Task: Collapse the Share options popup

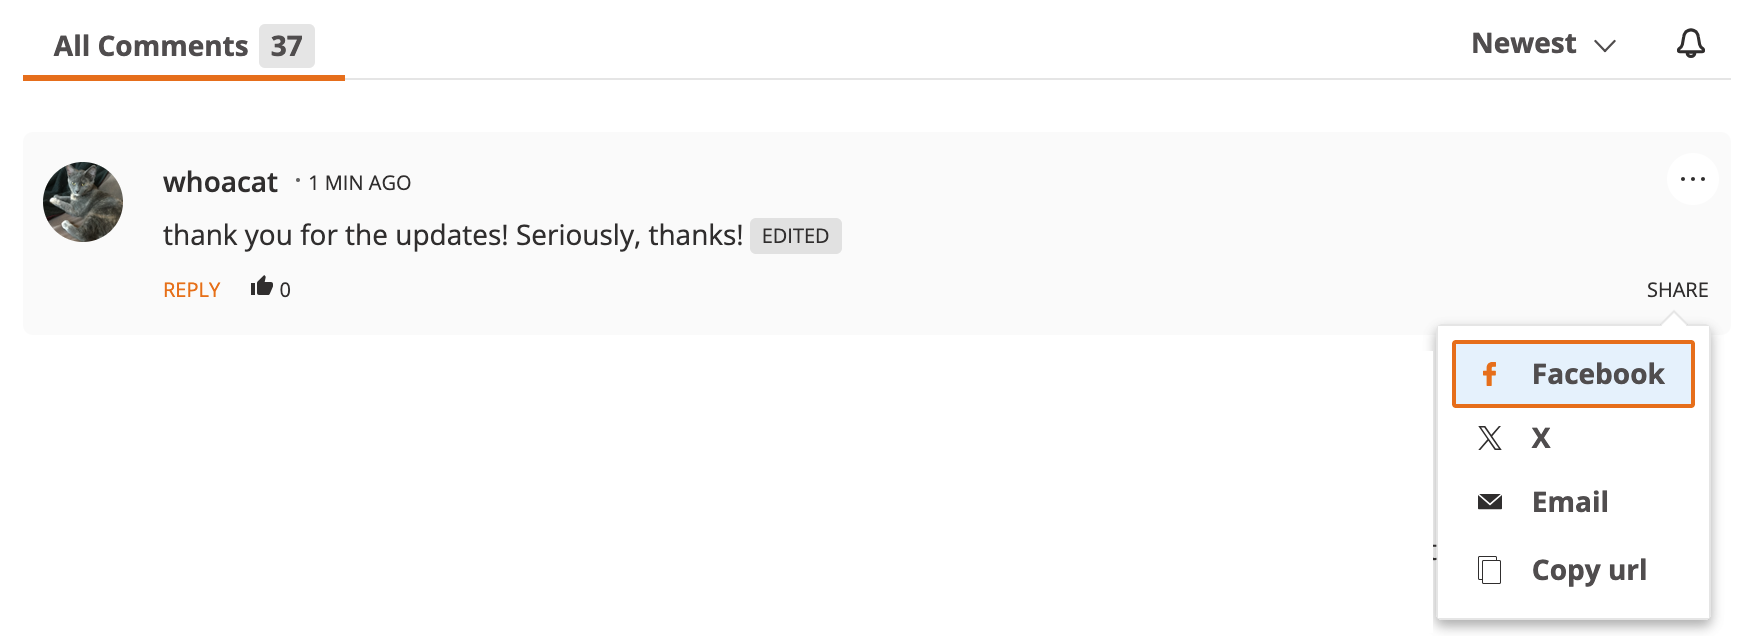Action: 1677,289
